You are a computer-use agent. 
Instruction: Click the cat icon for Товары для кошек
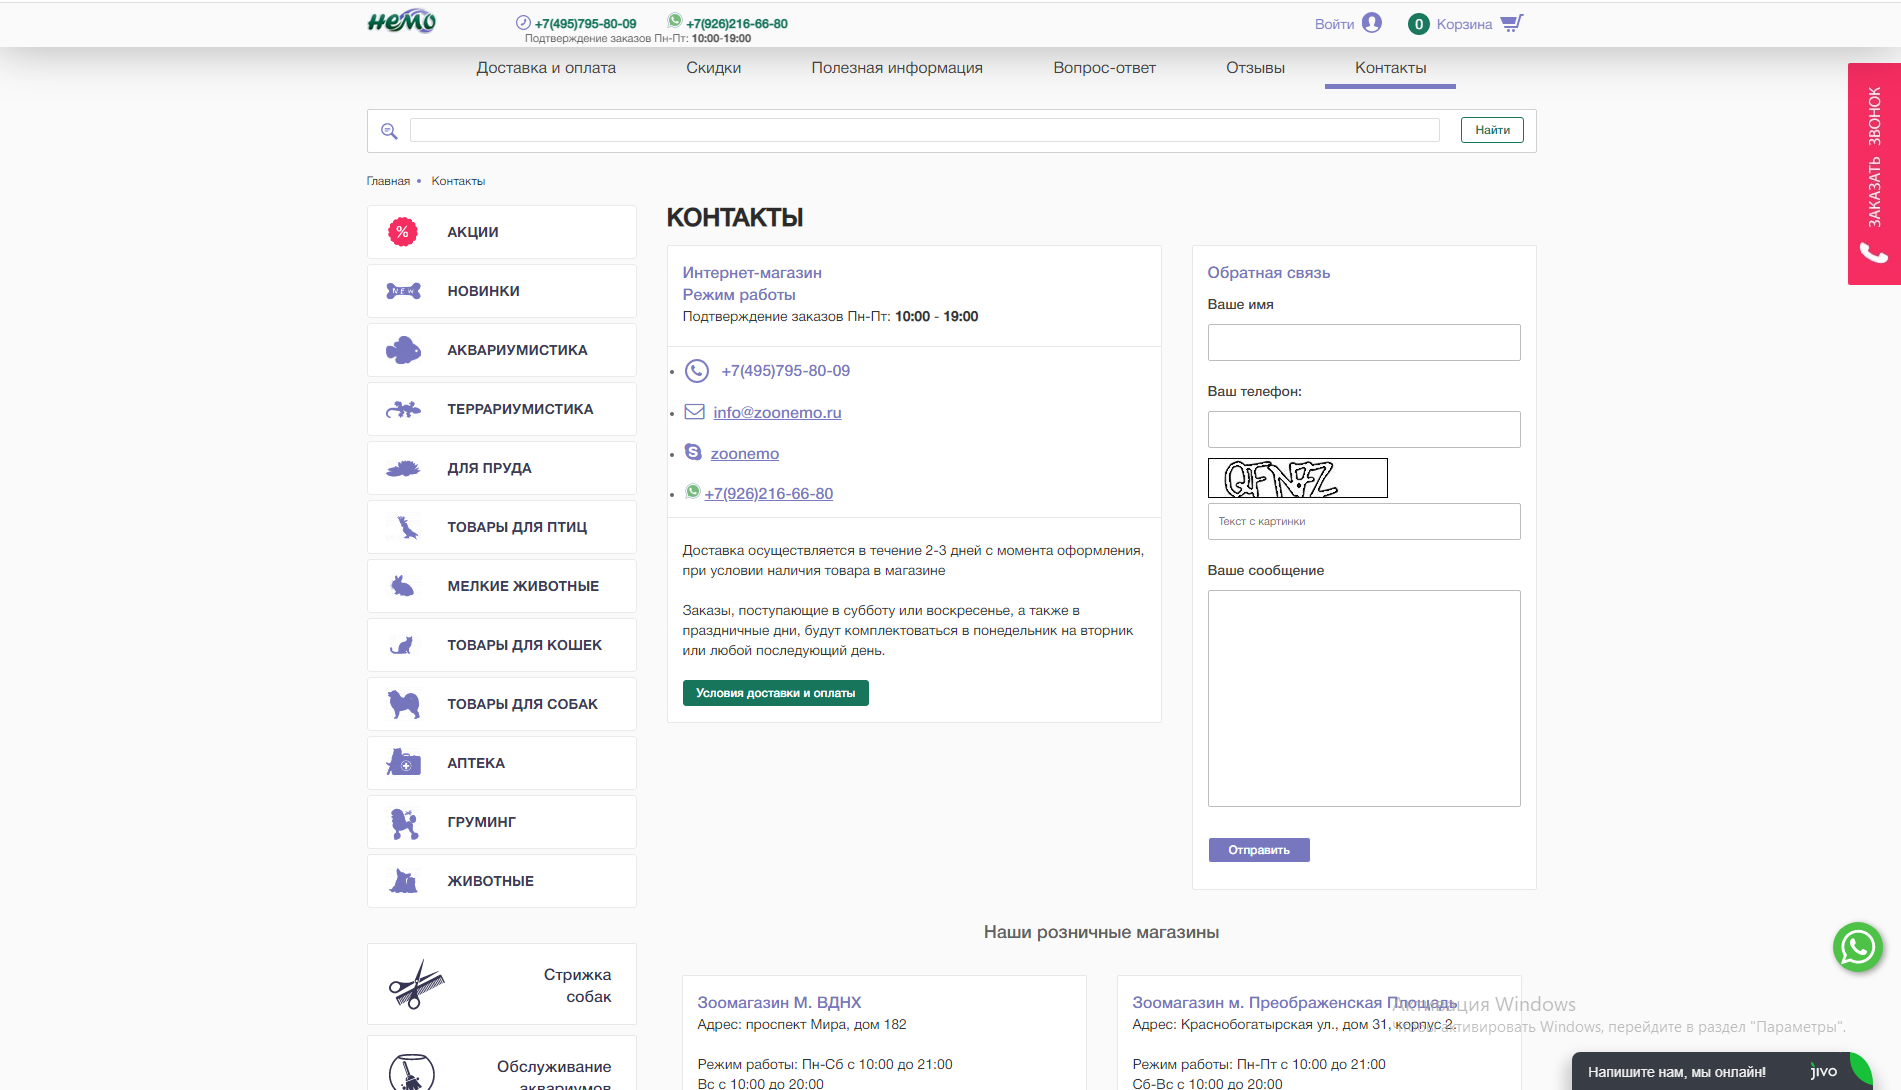(402, 645)
